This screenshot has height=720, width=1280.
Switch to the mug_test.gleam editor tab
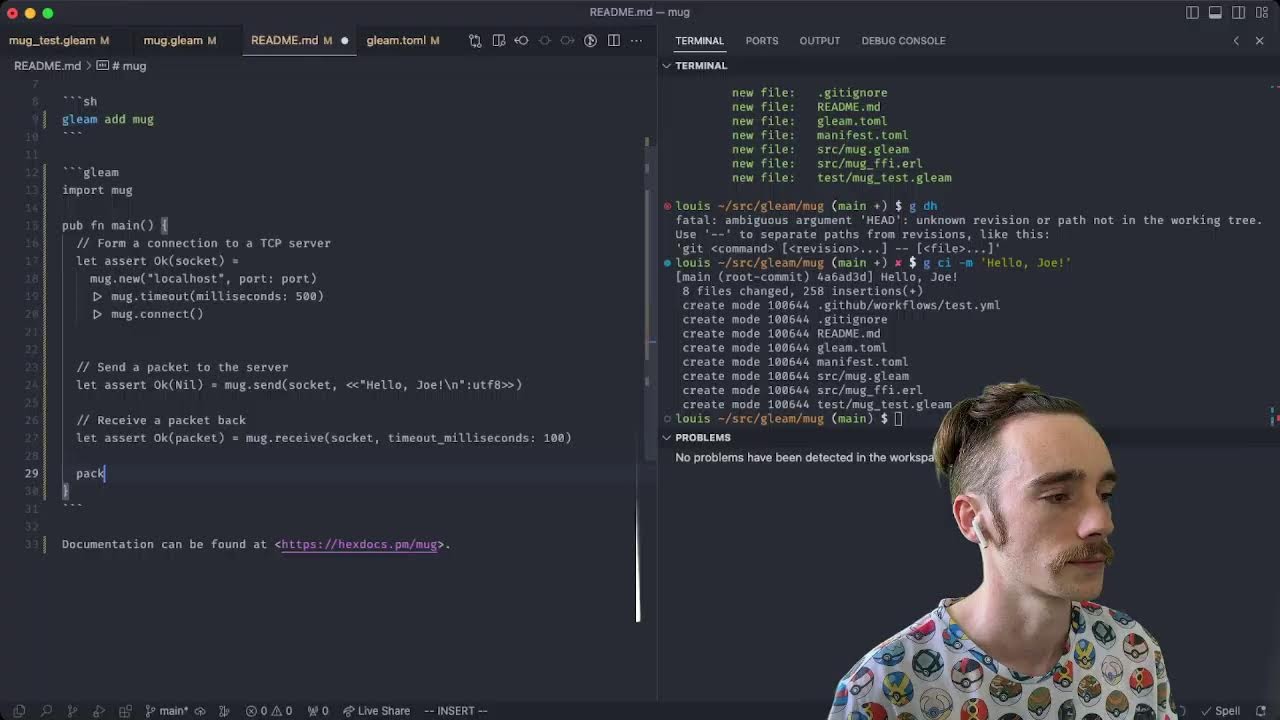(59, 40)
